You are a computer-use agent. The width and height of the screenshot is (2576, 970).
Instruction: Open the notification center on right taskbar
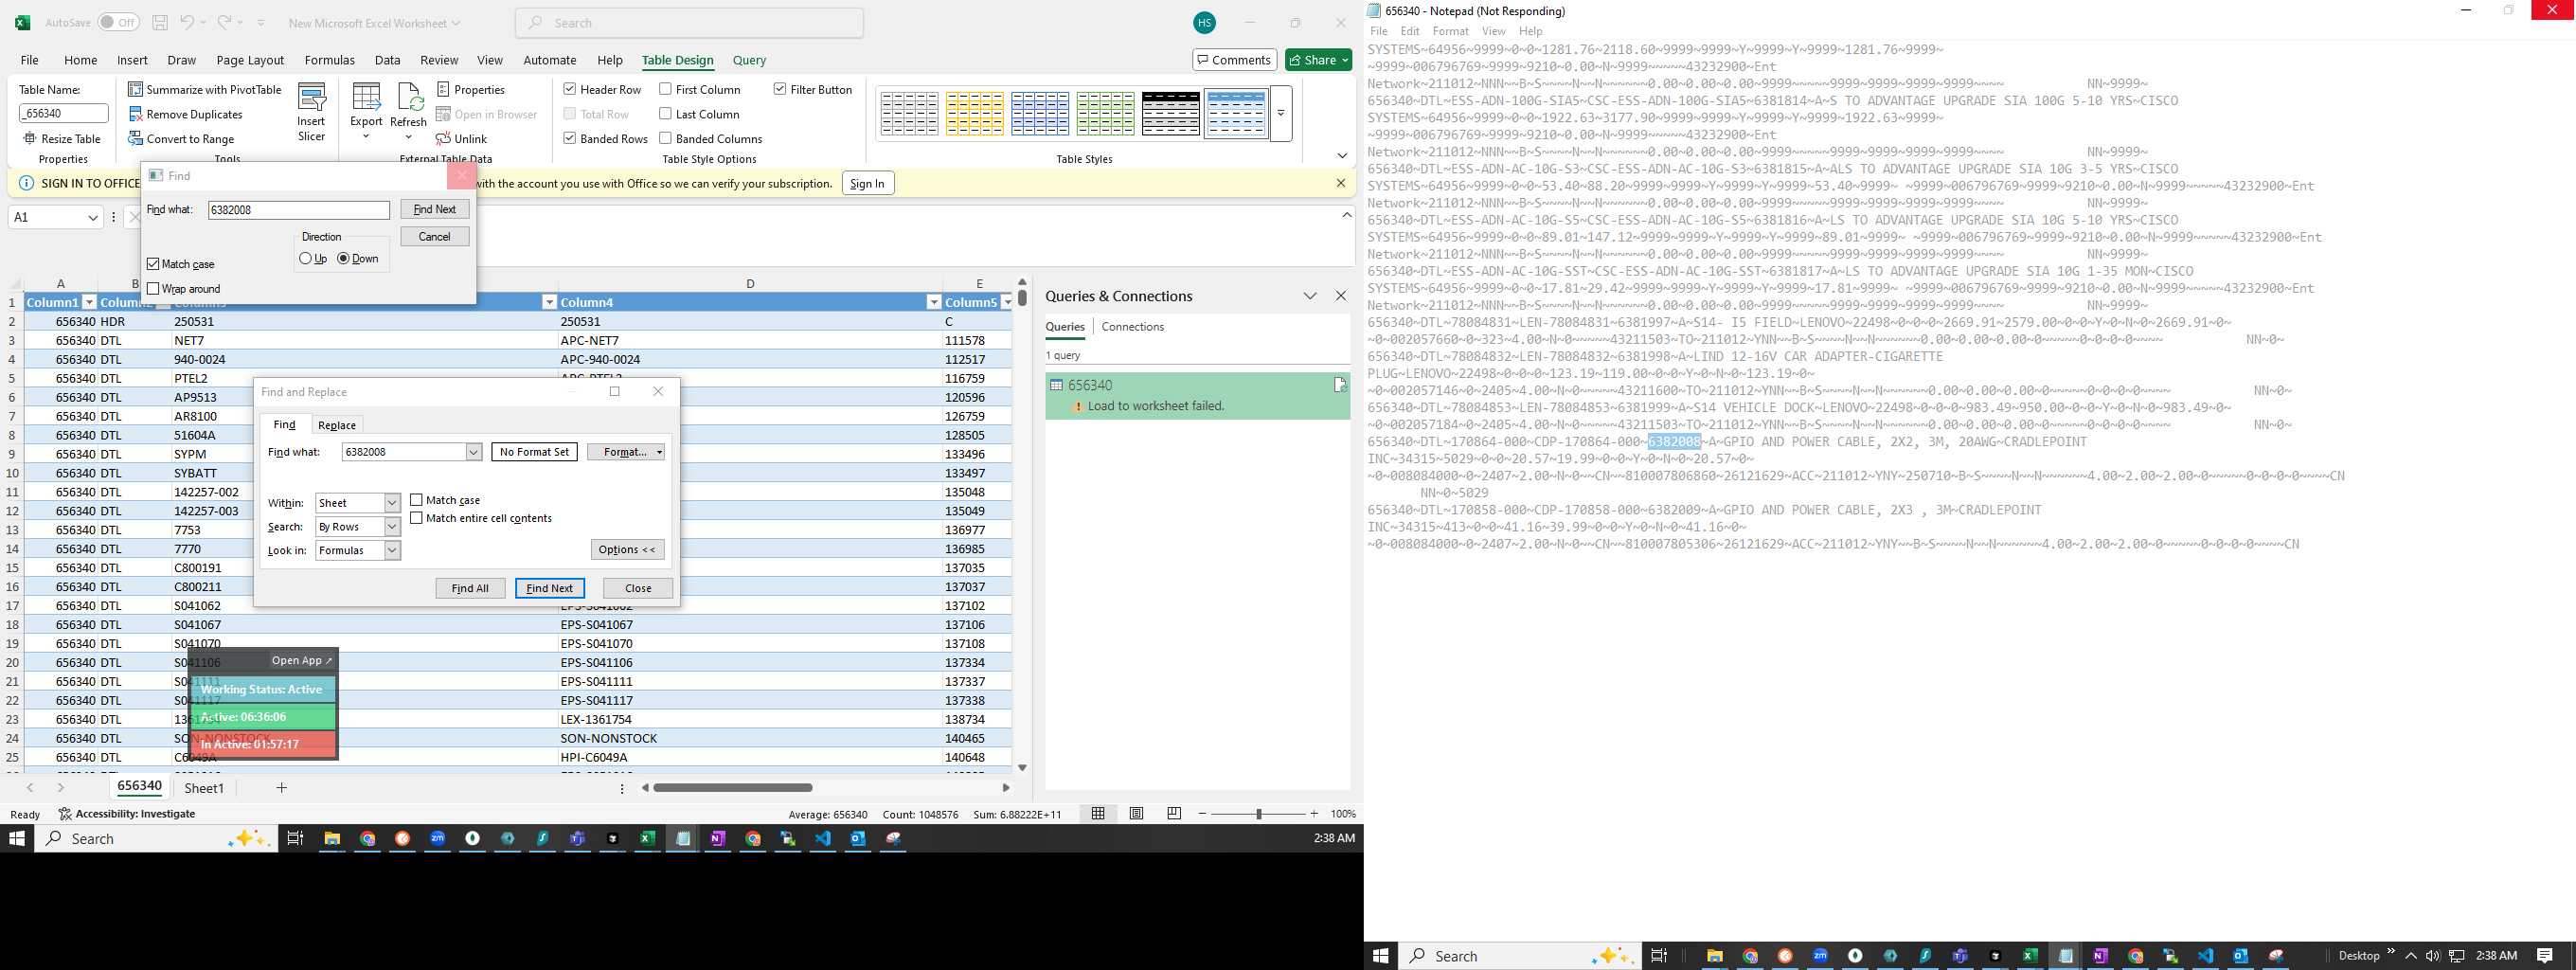pos(2545,956)
